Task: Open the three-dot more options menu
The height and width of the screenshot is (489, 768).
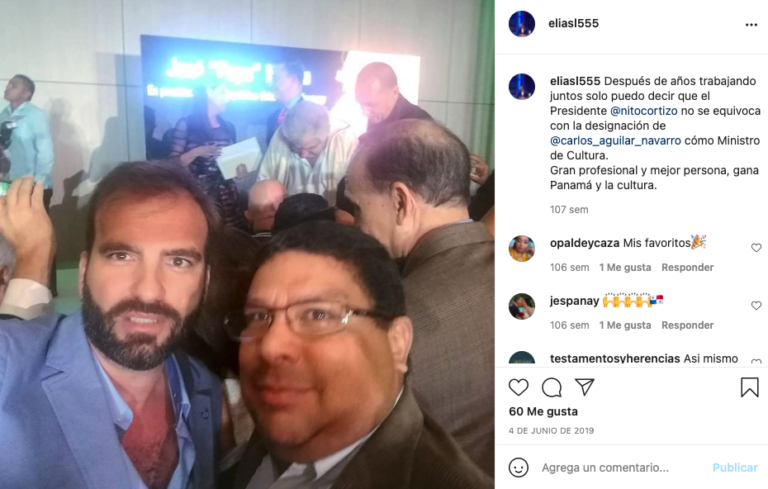Action: (751, 24)
